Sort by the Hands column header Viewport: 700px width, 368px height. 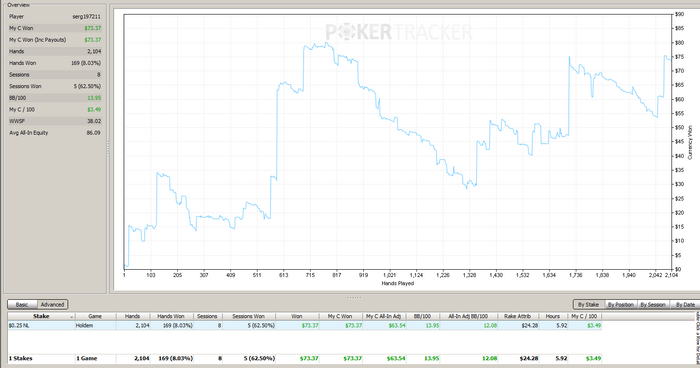coord(133,316)
